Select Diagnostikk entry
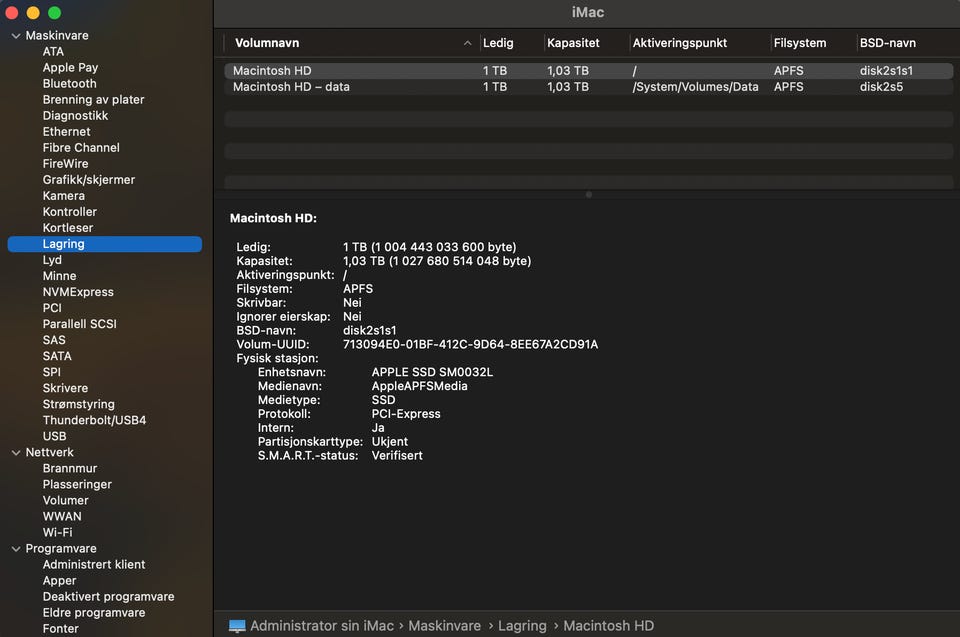This screenshot has width=960, height=637. tap(75, 115)
